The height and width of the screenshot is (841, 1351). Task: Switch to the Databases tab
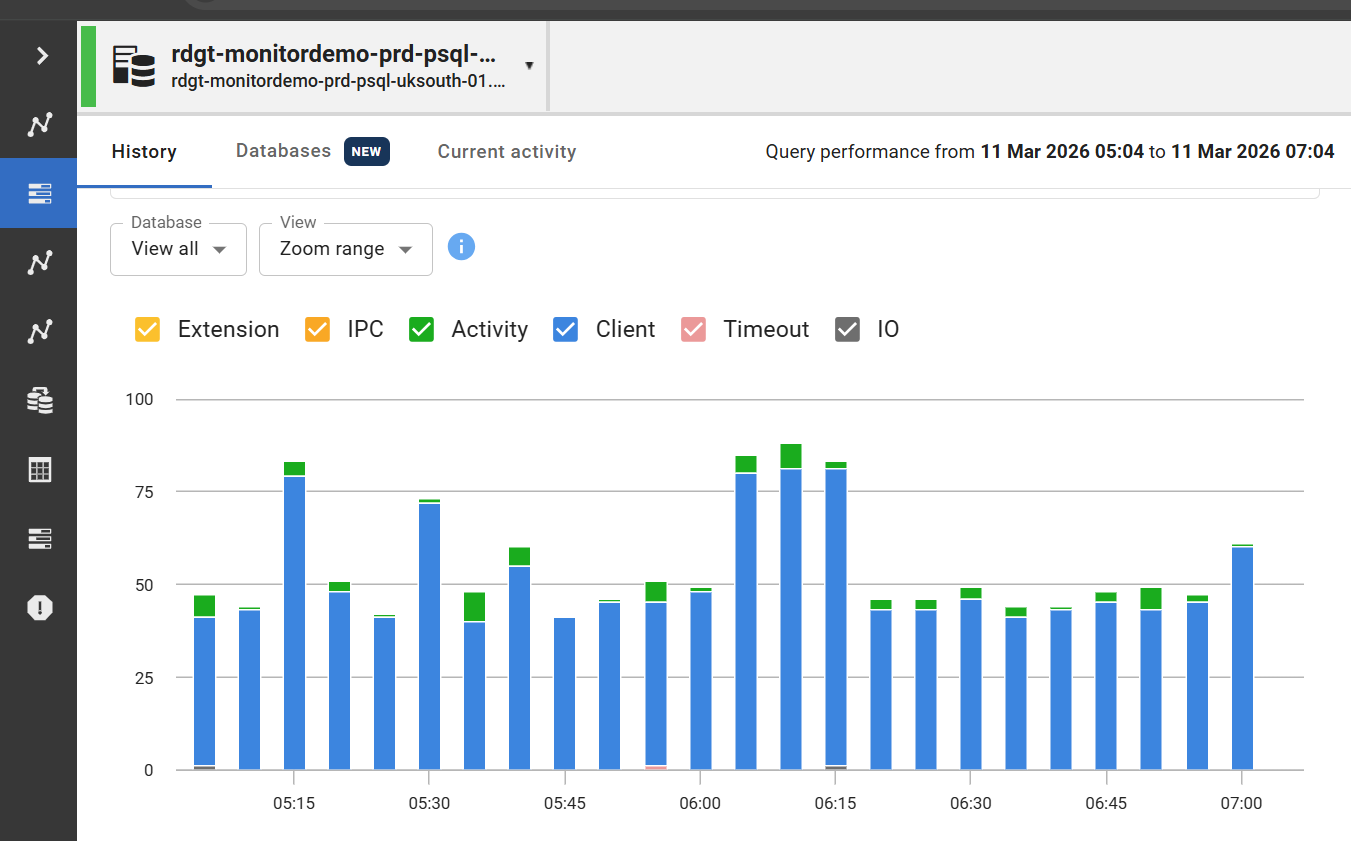[283, 151]
